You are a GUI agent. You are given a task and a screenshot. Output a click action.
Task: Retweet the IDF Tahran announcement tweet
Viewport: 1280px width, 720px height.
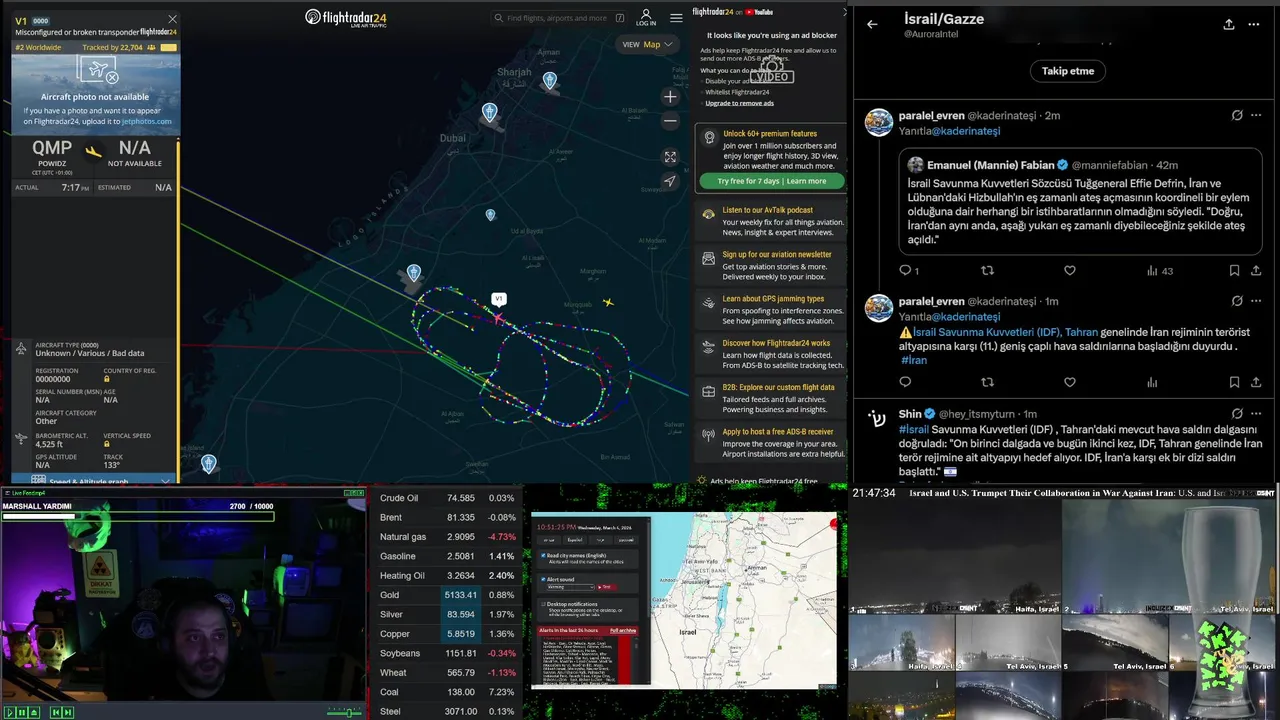coord(988,382)
